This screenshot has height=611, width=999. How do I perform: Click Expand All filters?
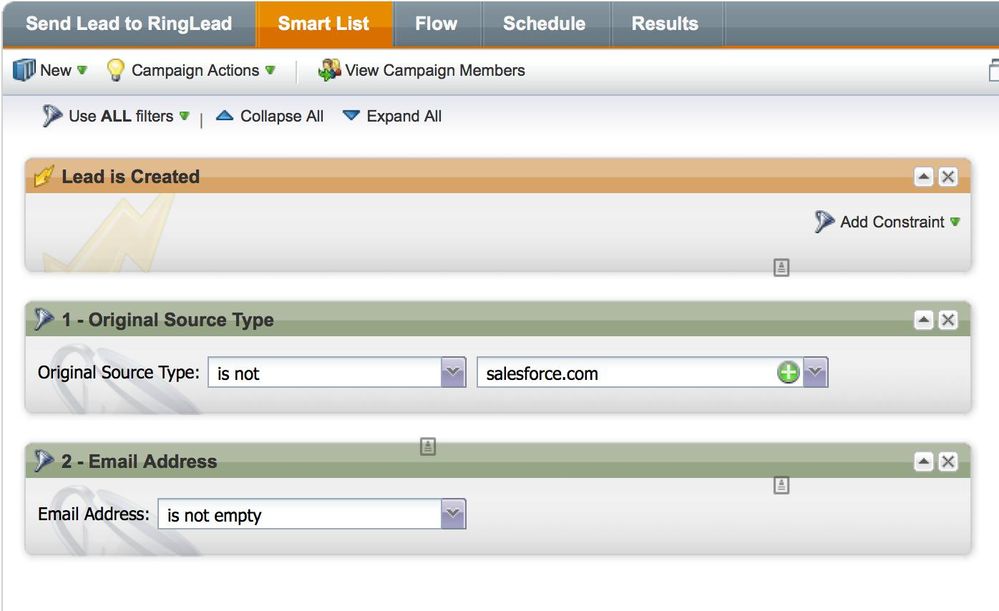pyautogui.click(x=392, y=116)
